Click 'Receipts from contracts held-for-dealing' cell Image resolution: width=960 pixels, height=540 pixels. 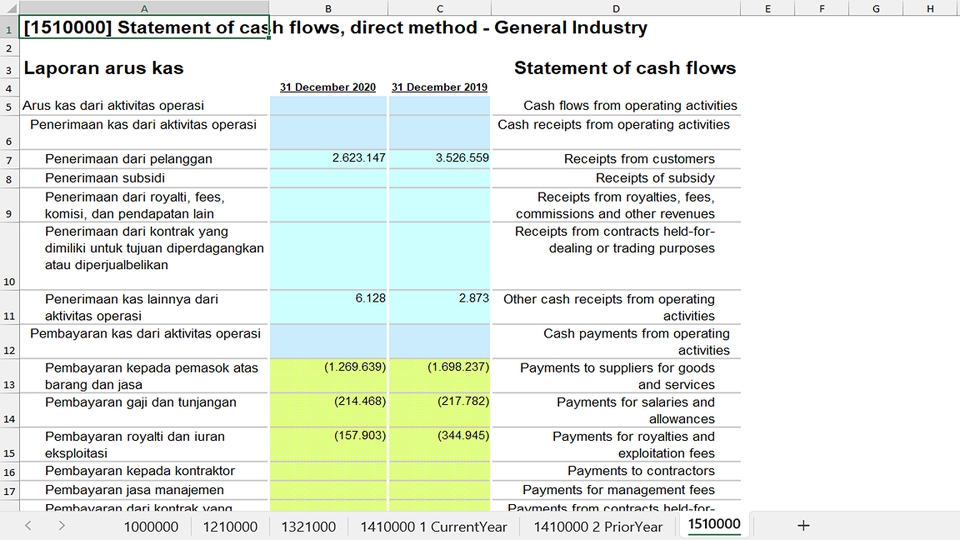point(616,256)
